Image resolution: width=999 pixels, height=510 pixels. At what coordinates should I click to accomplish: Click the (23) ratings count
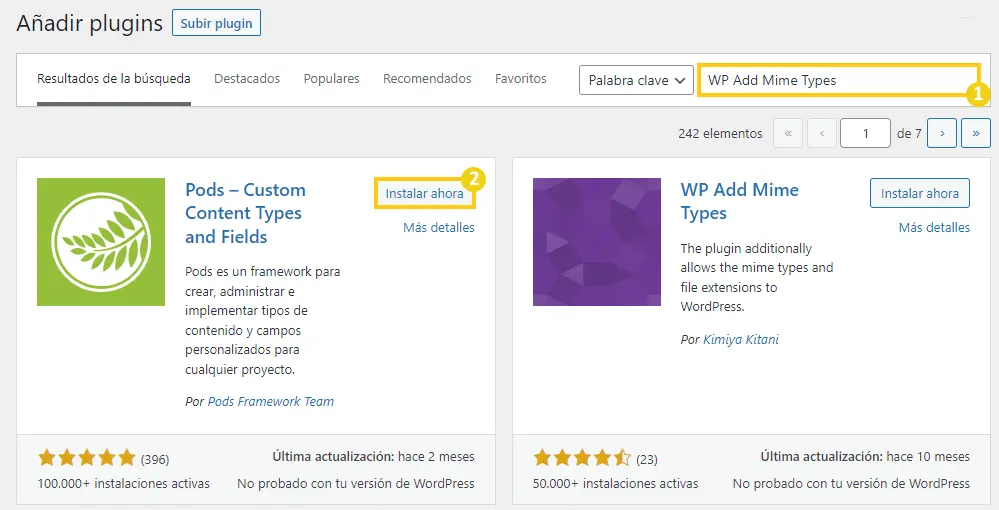point(647,459)
